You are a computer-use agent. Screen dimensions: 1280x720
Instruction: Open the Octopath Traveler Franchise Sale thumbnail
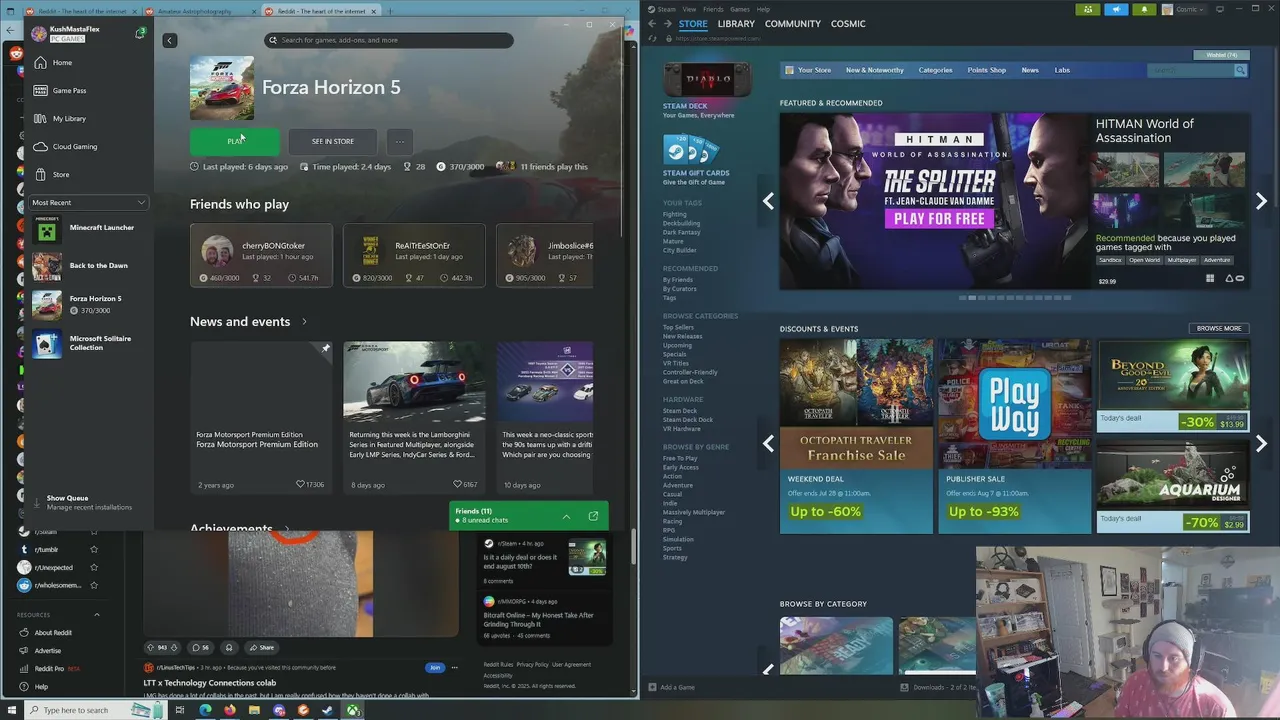(856, 436)
